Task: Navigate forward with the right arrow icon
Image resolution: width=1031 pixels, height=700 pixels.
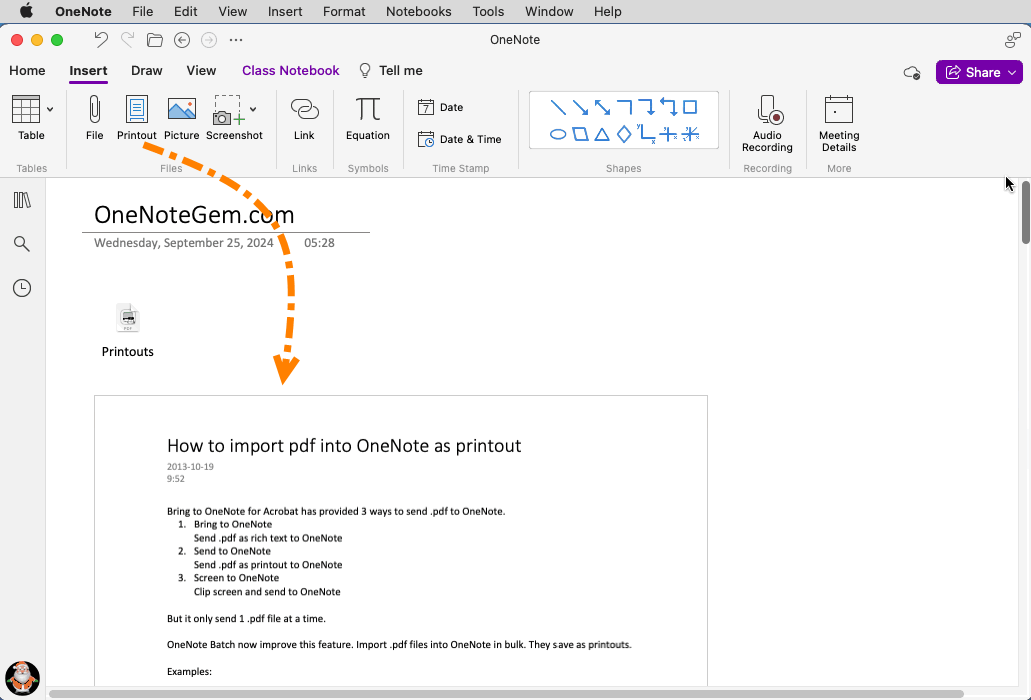Action: click(209, 40)
